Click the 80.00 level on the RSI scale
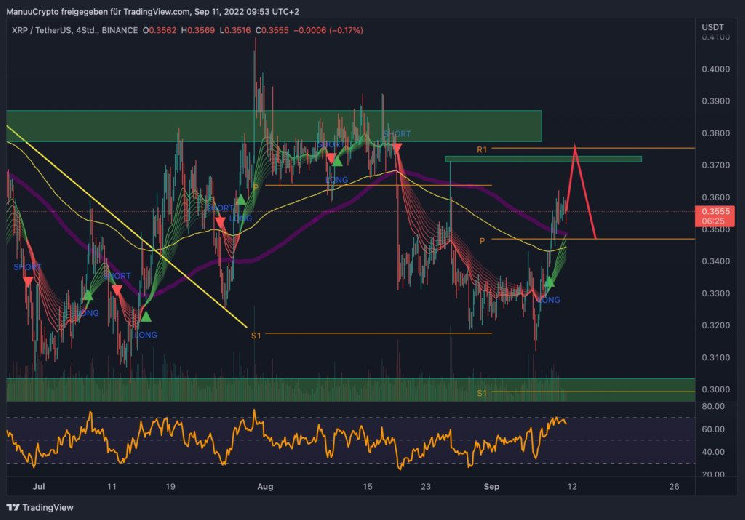 click(x=712, y=407)
